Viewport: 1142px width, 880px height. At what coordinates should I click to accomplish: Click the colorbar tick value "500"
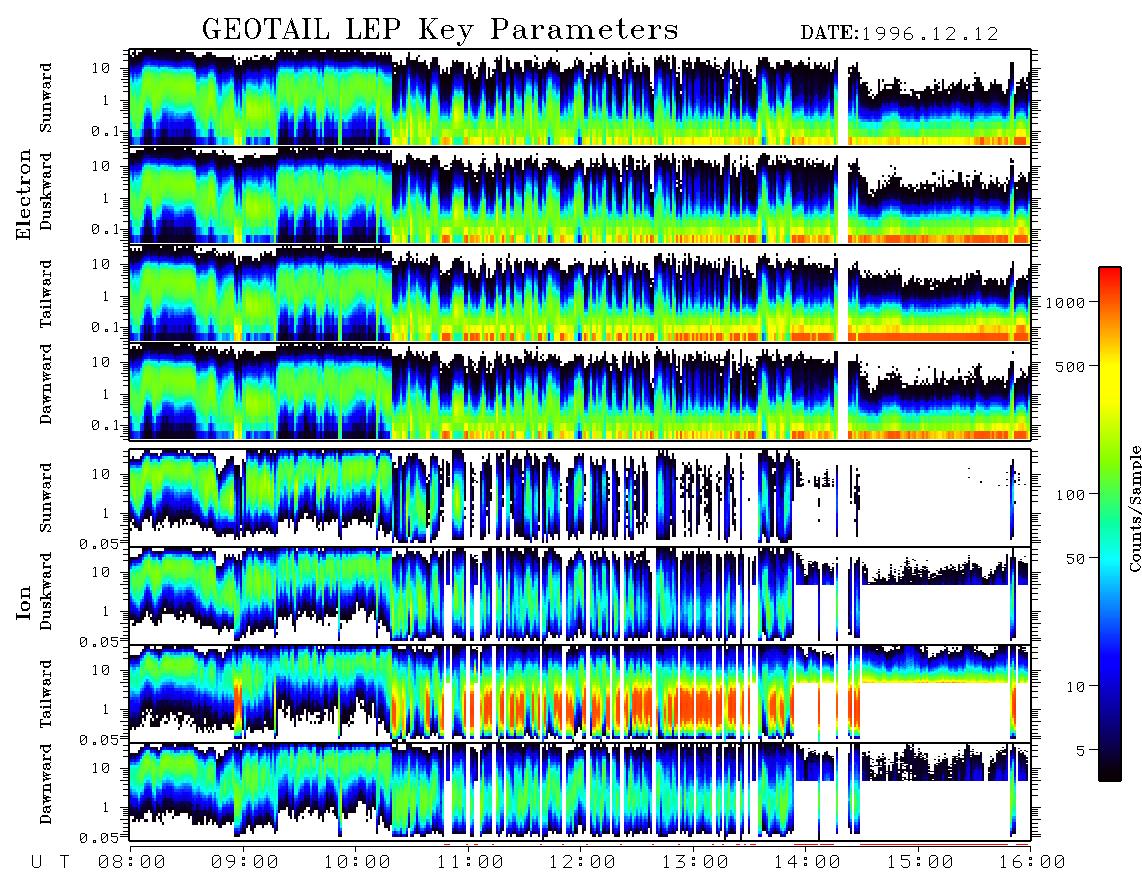[x=1071, y=366]
